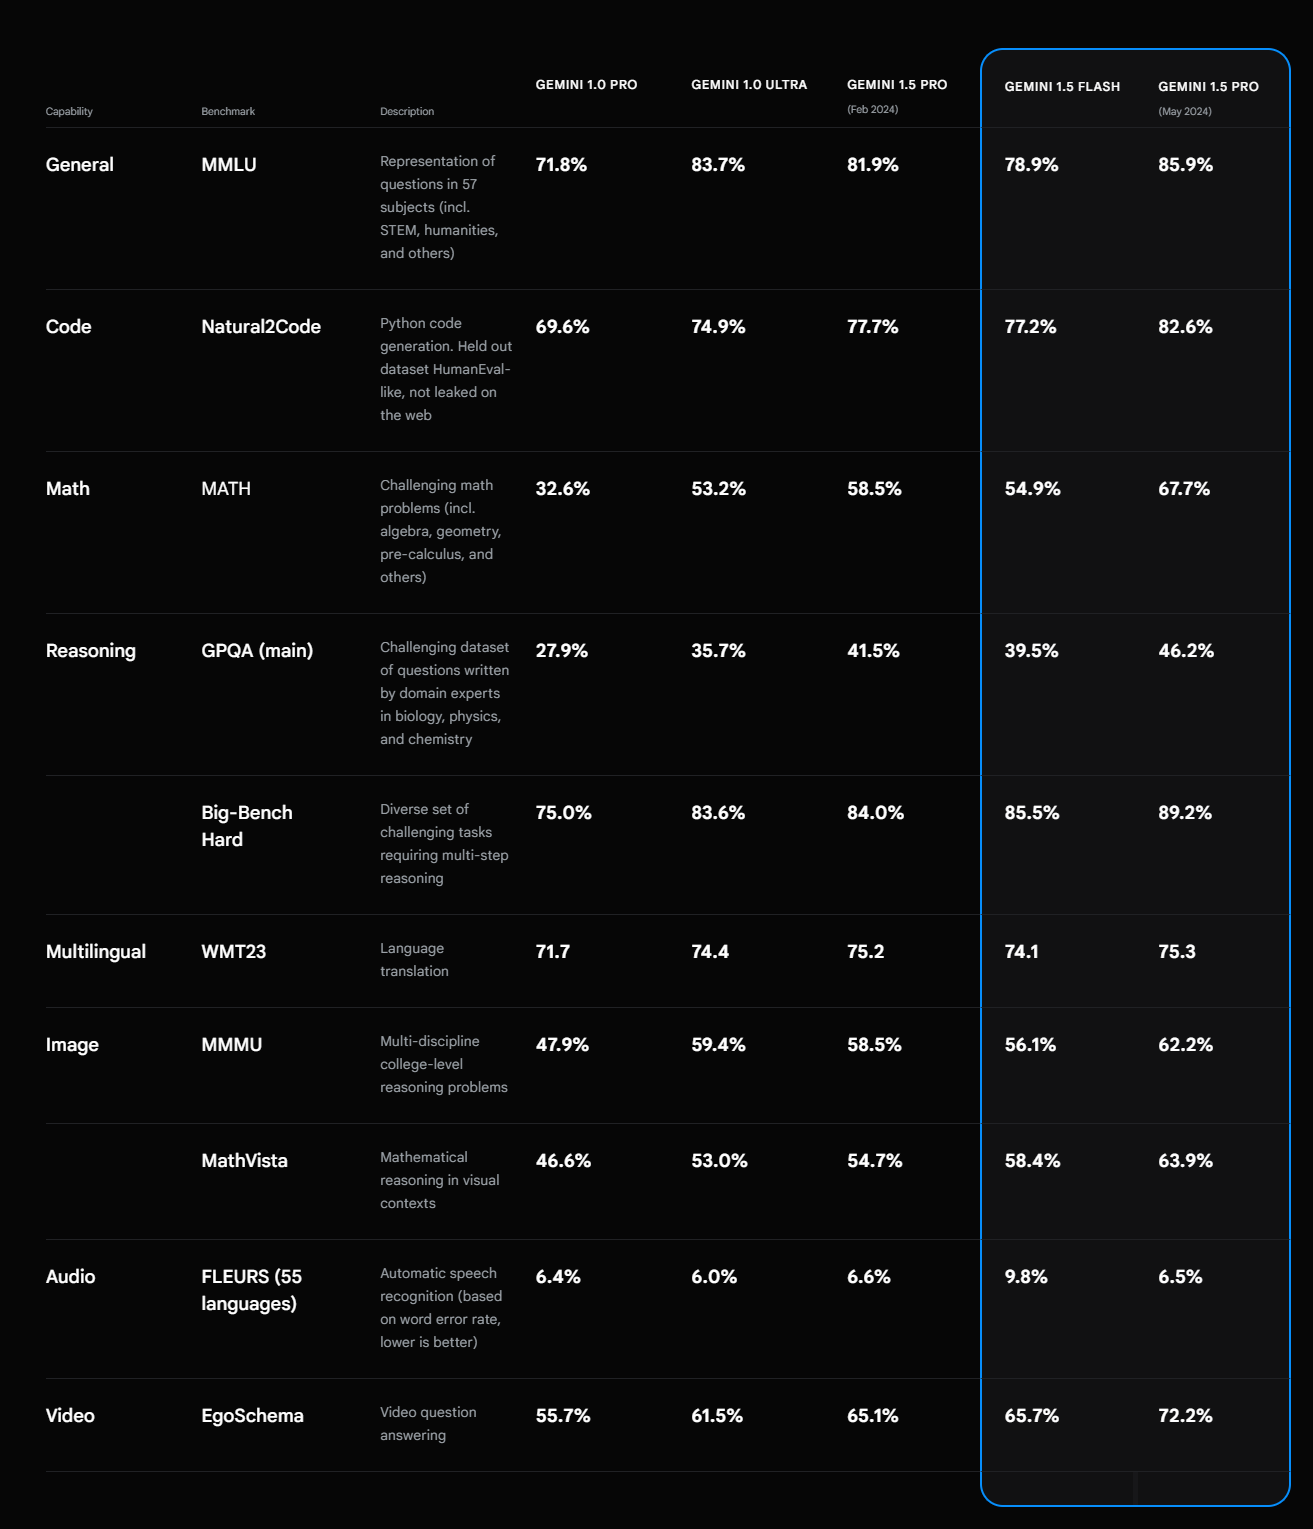Viewport: 1313px width, 1529px height.
Task: Select the Reasoning capability label
Action: click(91, 651)
